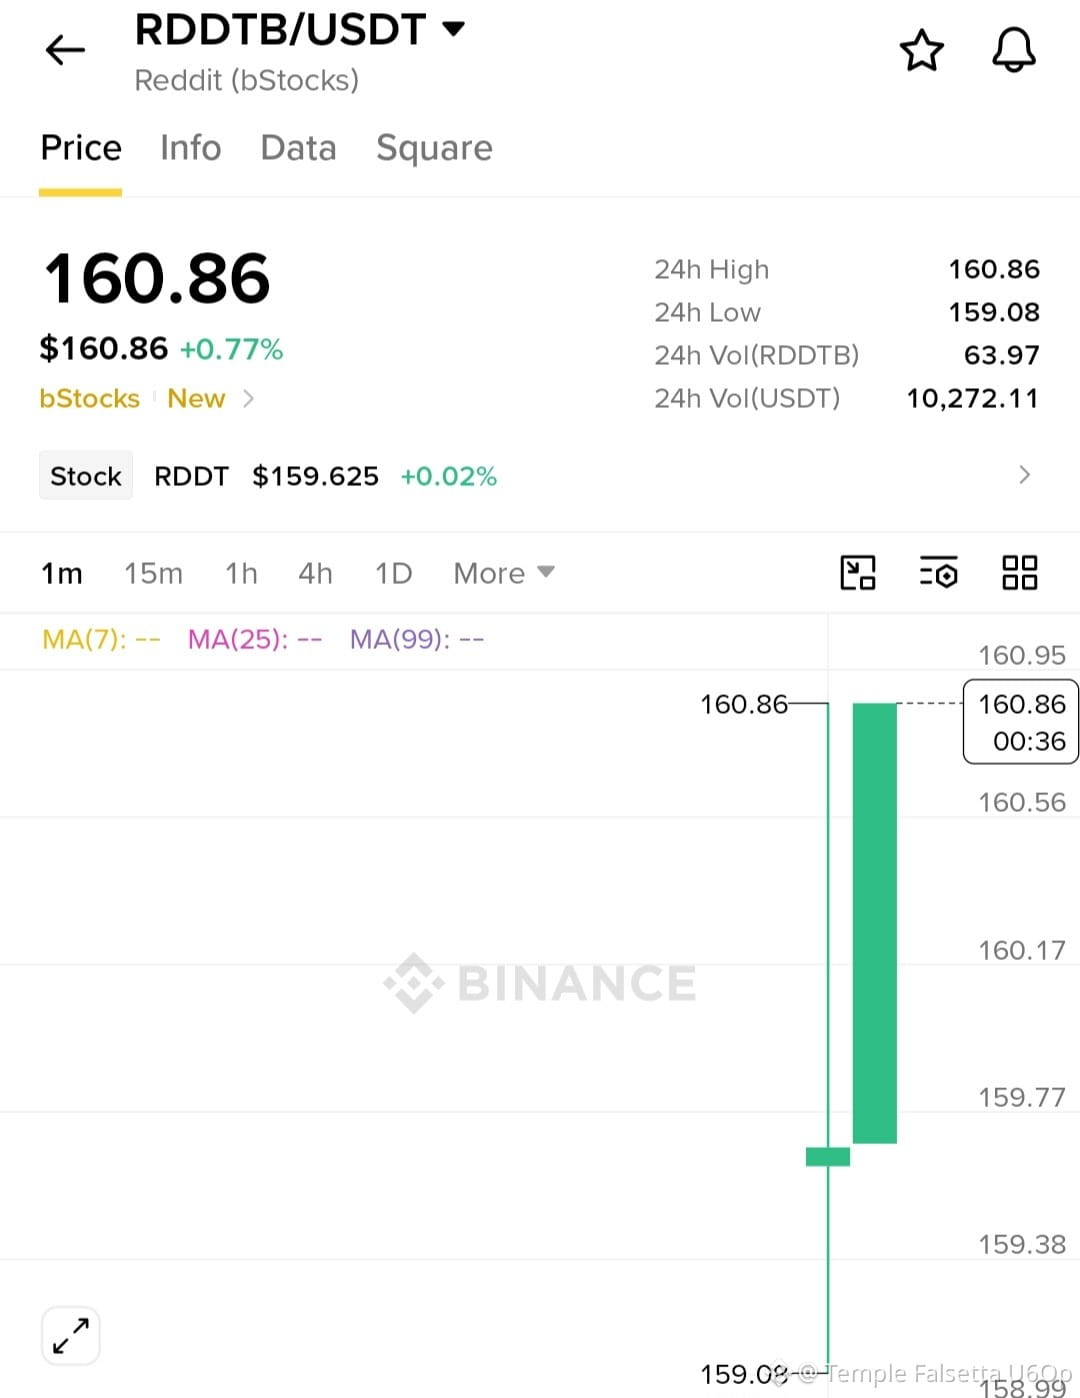Screen dimensions: 1080x1398
Task: Open the grid layout icon
Action: (x=1020, y=573)
